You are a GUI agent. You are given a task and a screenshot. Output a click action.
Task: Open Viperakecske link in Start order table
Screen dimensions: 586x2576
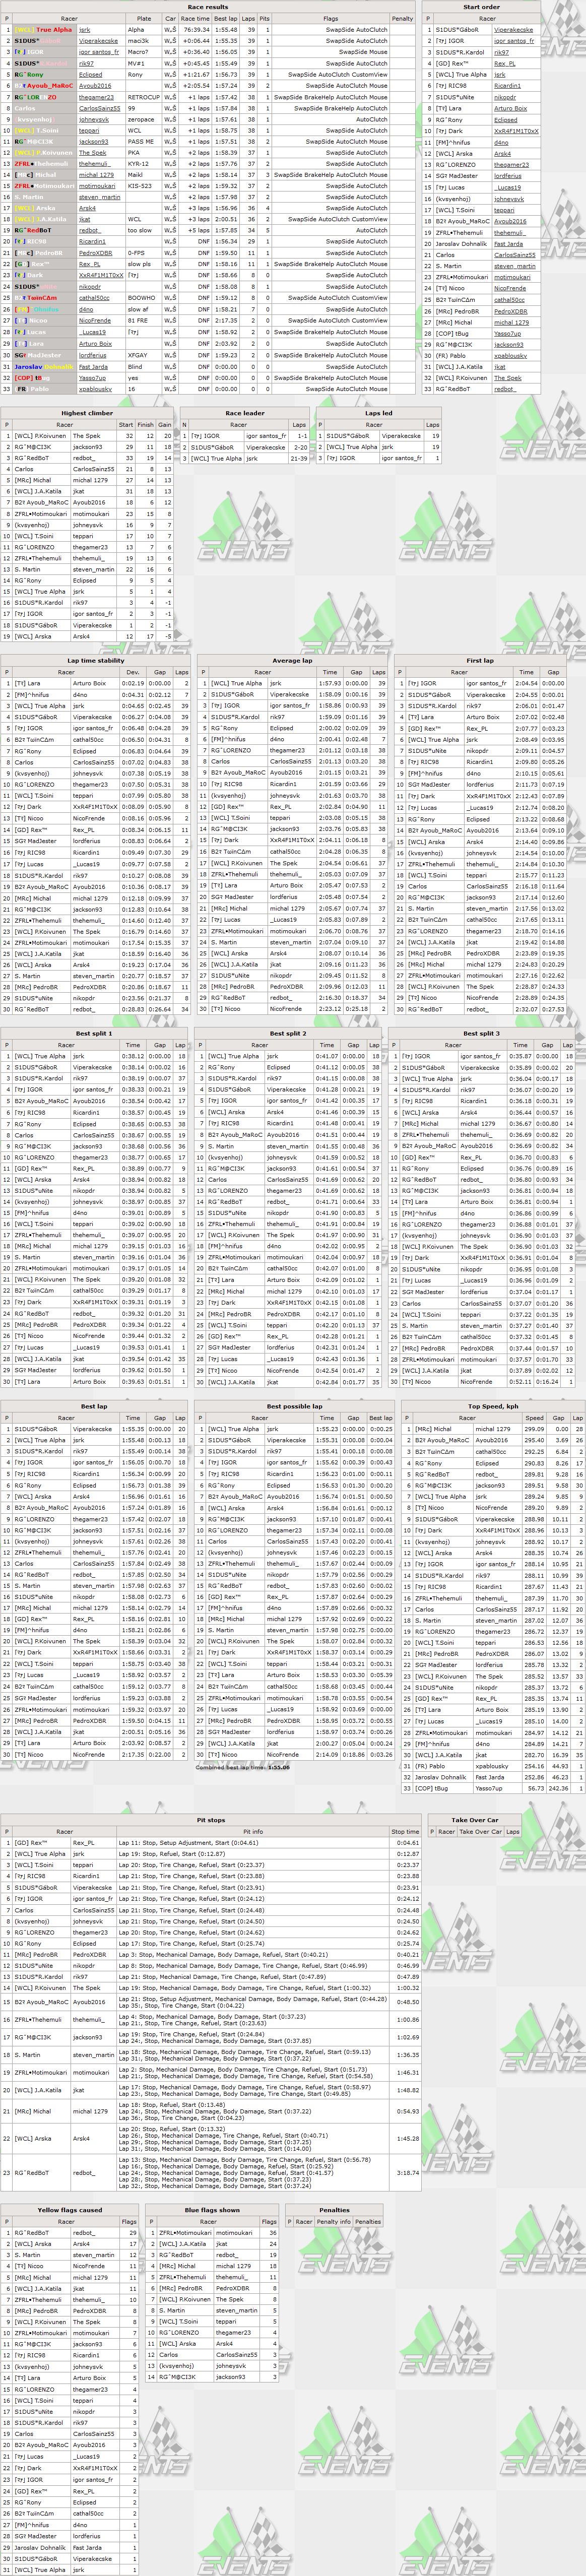tap(513, 30)
